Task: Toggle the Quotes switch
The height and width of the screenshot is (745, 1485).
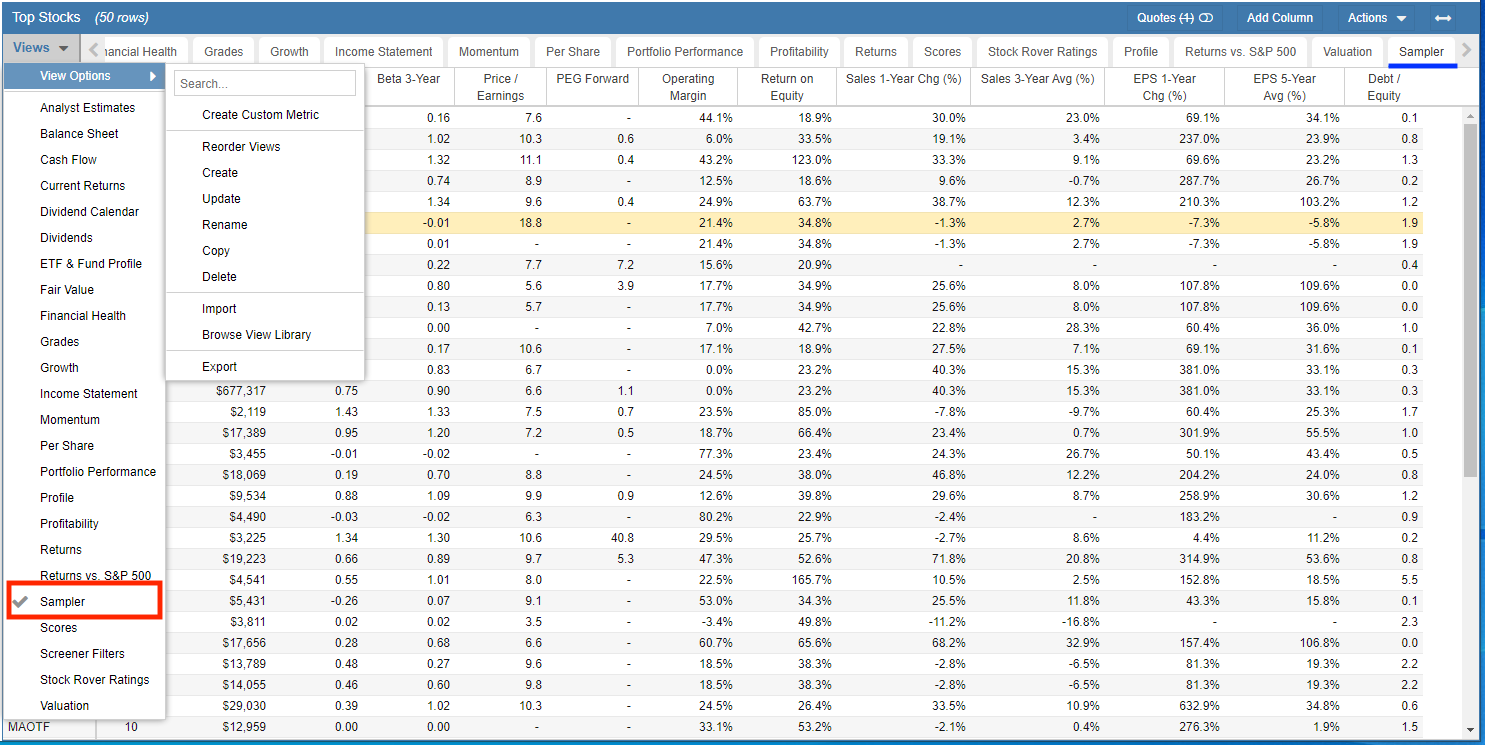Action: coord(1205,18)
